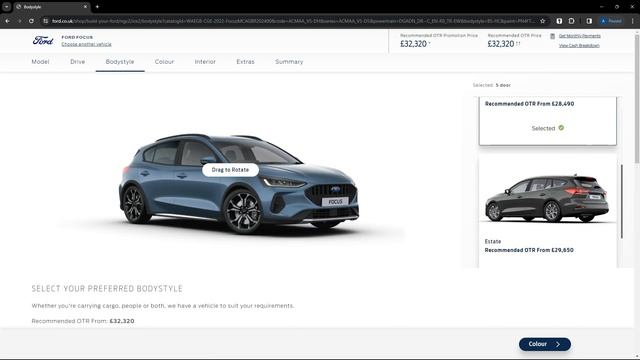This screenshot has width=640, height=360.
Task: Continue with the Colour button
Action: tap(544, 344)
